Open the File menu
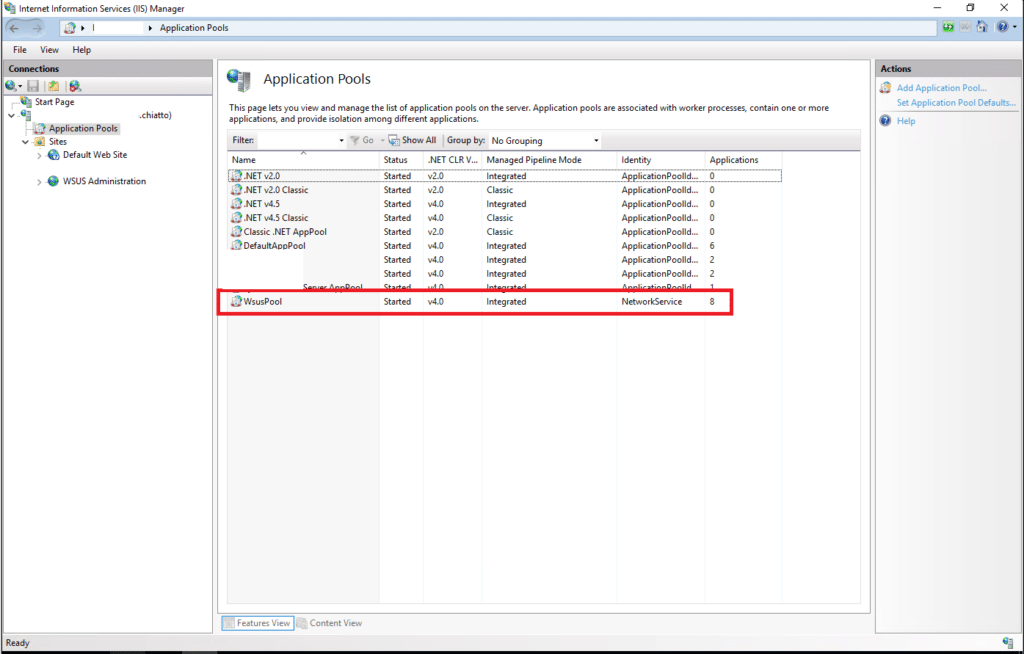This screenshot has height=654, width=1024. [20, 50]
